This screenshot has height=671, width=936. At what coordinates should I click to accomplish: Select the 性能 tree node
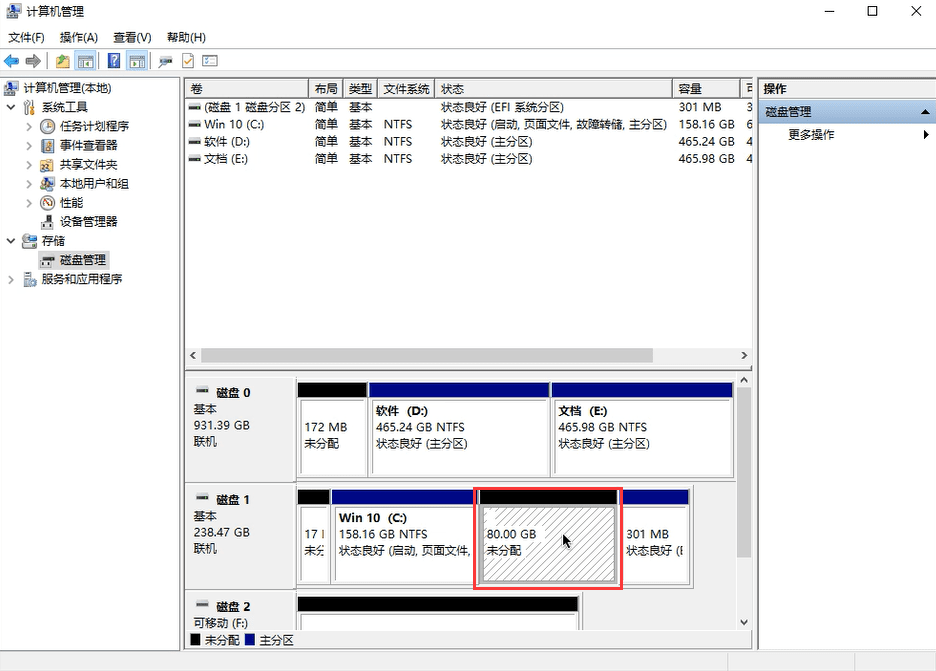click(71, 203)
